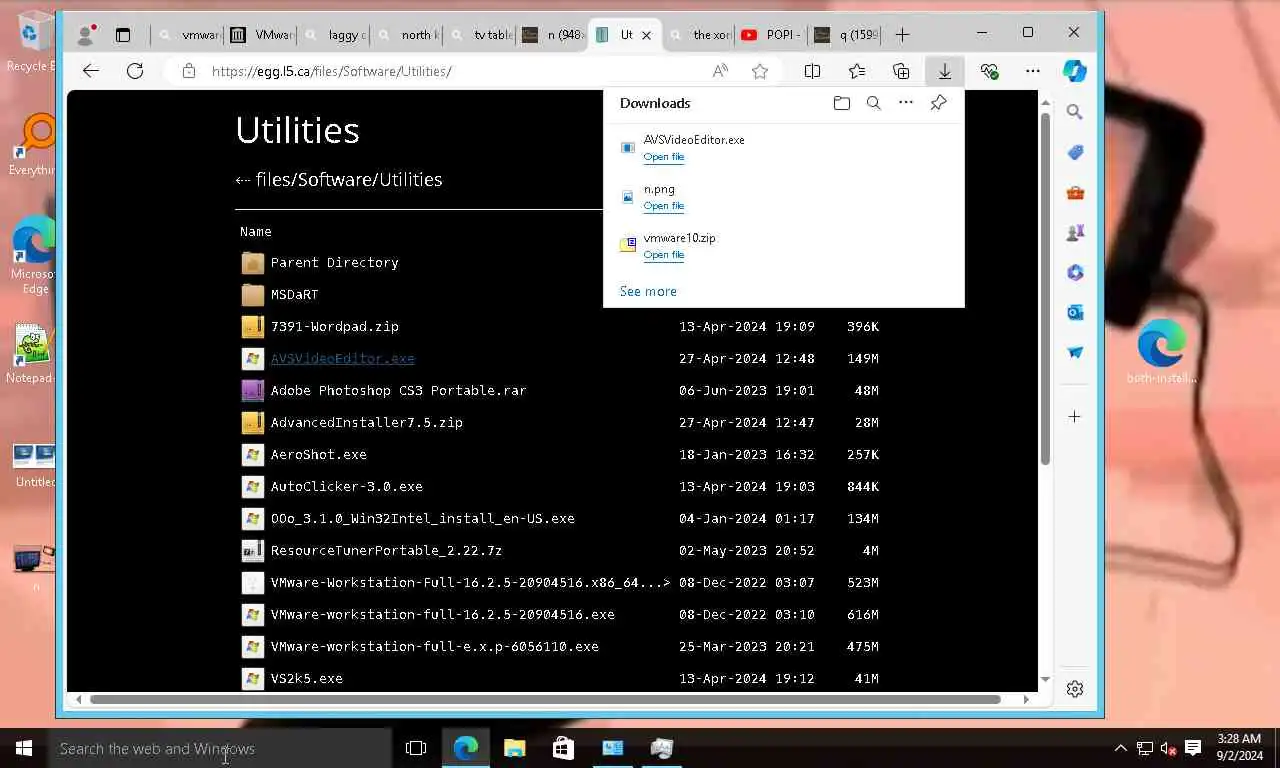Switch to the laggy search tab
This screenshot has width=1280, height=768.
tap(334, 35)
